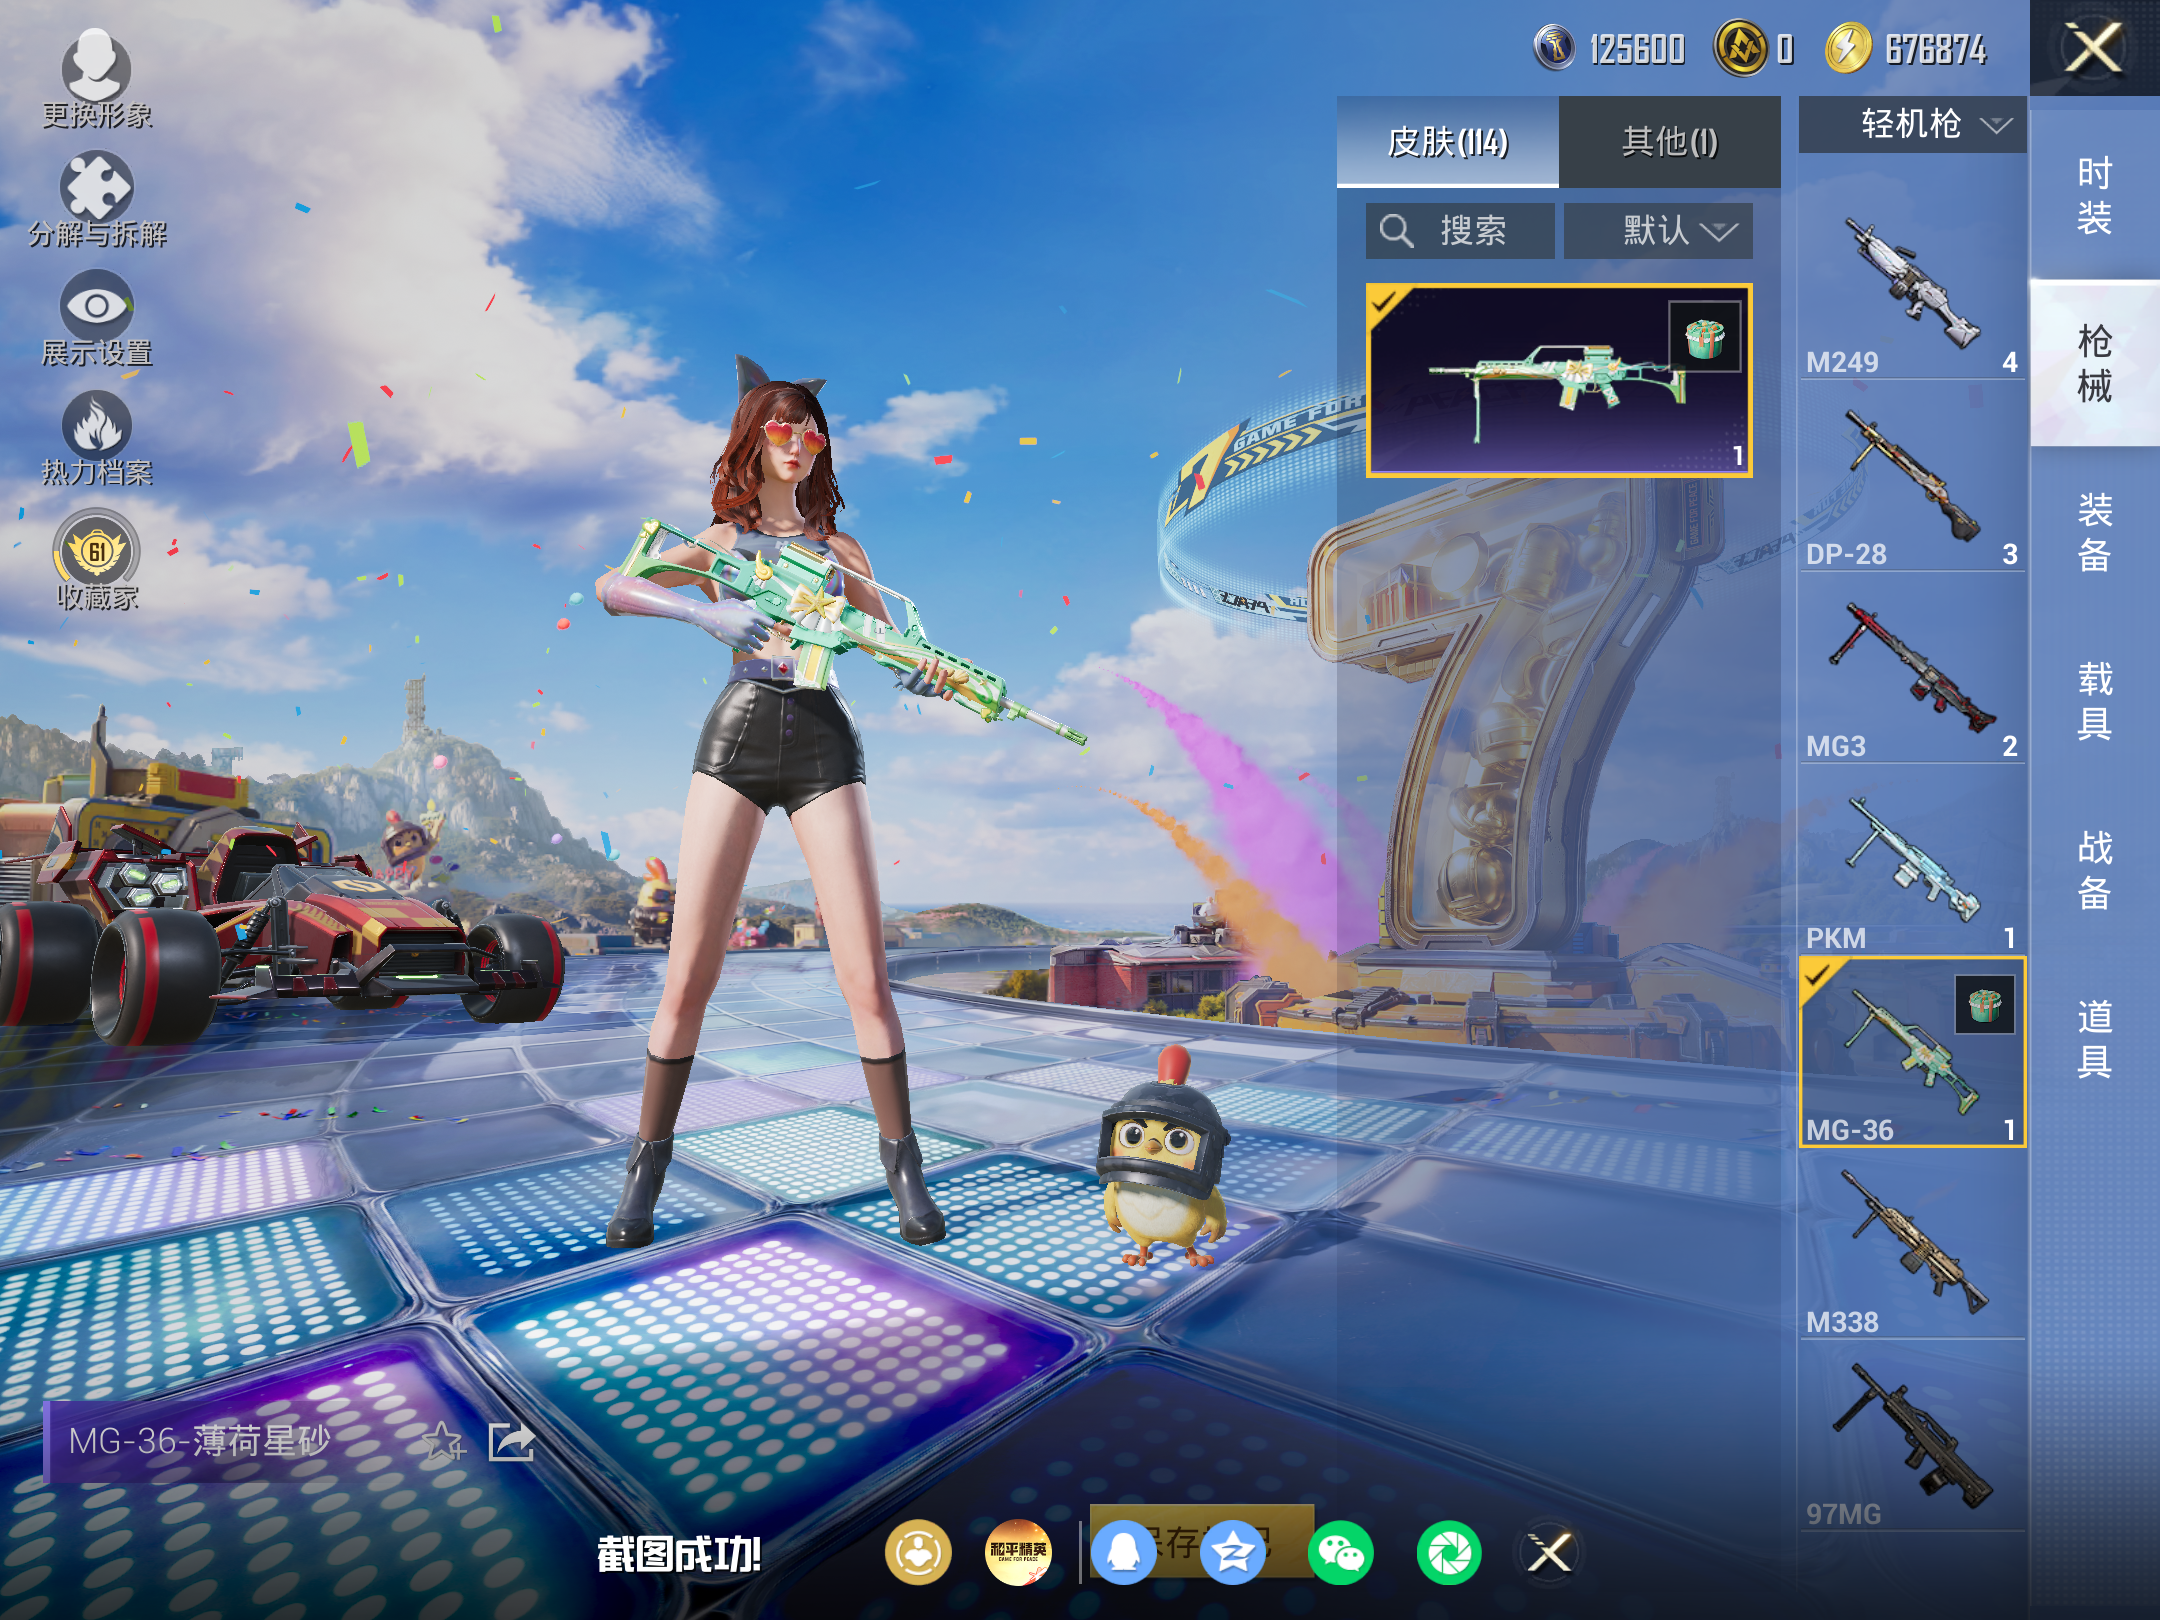
Task: Open the 枪械 category tab
Action: [2095, 364]
